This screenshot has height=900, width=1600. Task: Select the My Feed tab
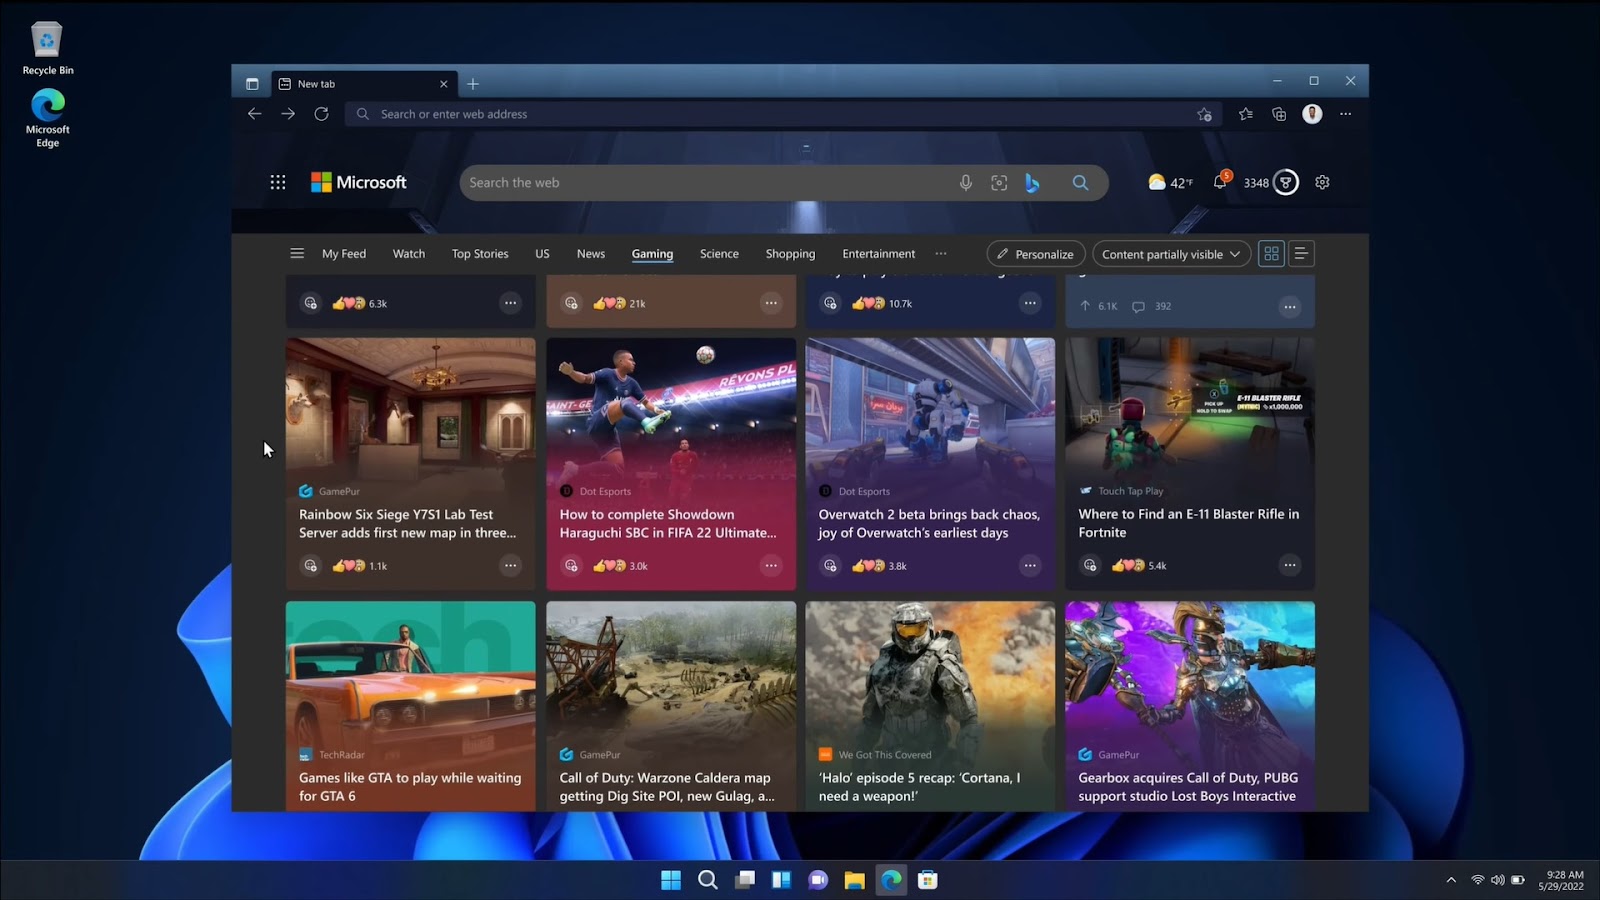pos(344,254)
